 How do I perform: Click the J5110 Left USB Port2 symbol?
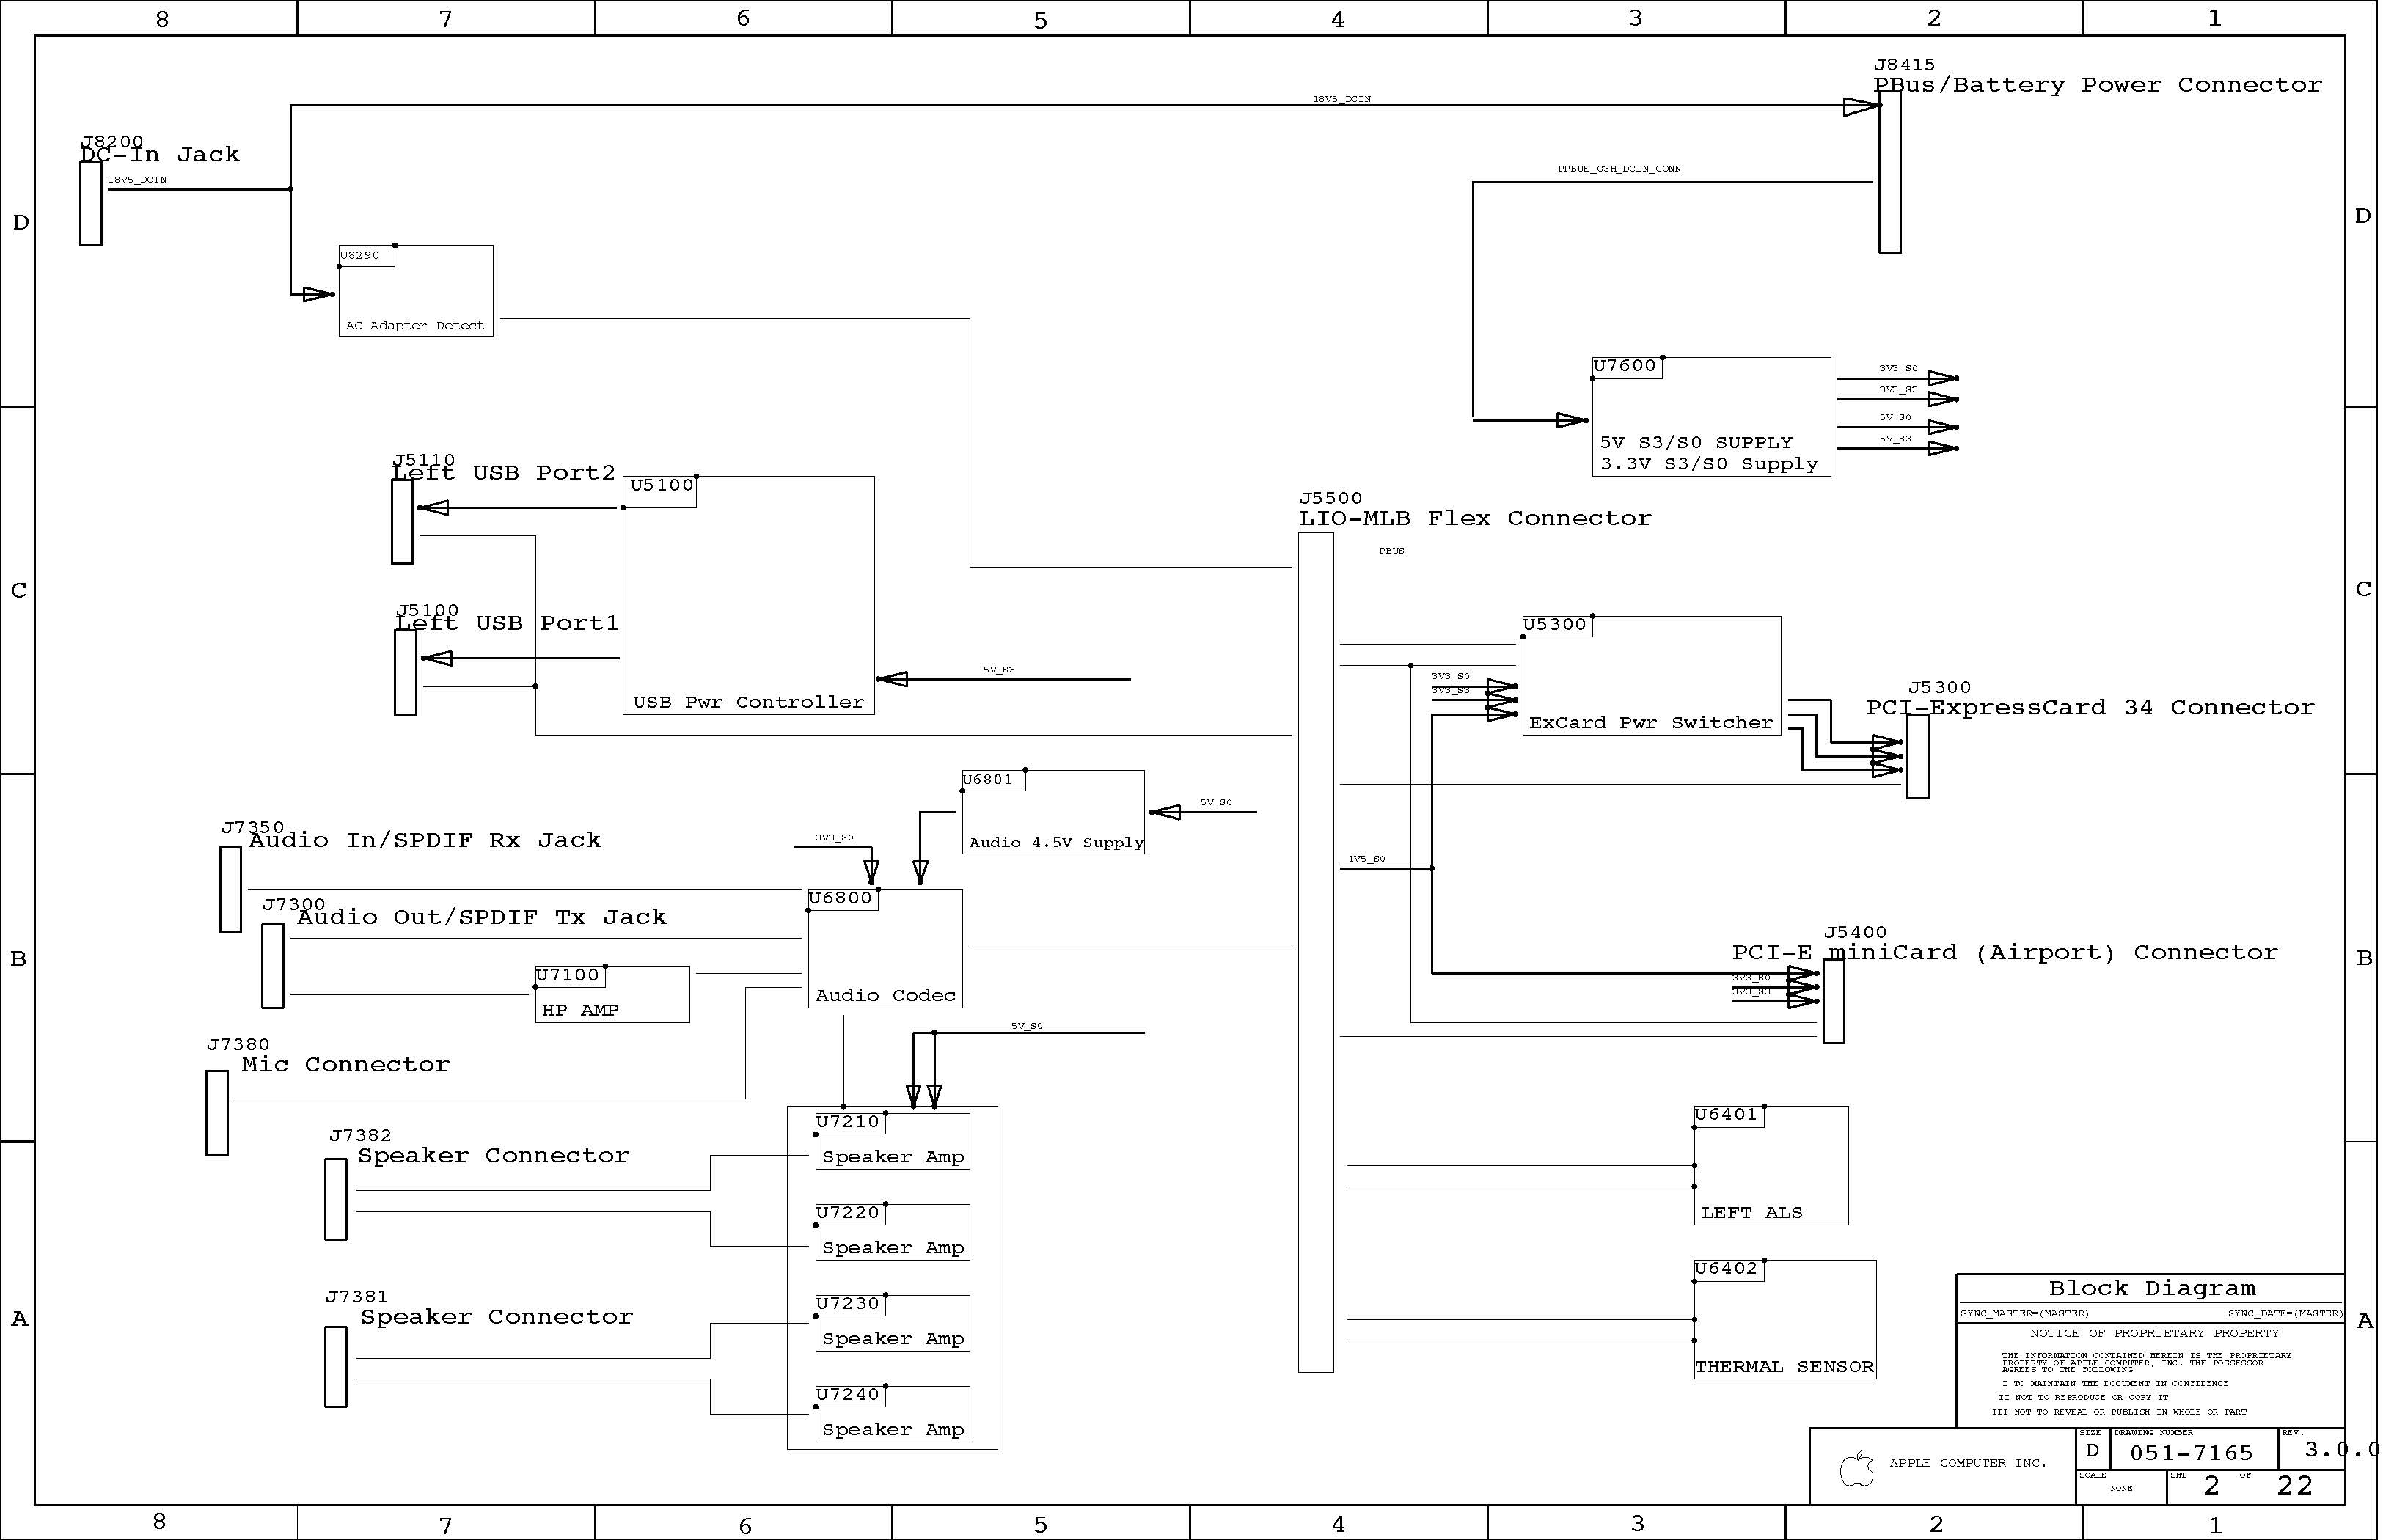coord(402,522)
